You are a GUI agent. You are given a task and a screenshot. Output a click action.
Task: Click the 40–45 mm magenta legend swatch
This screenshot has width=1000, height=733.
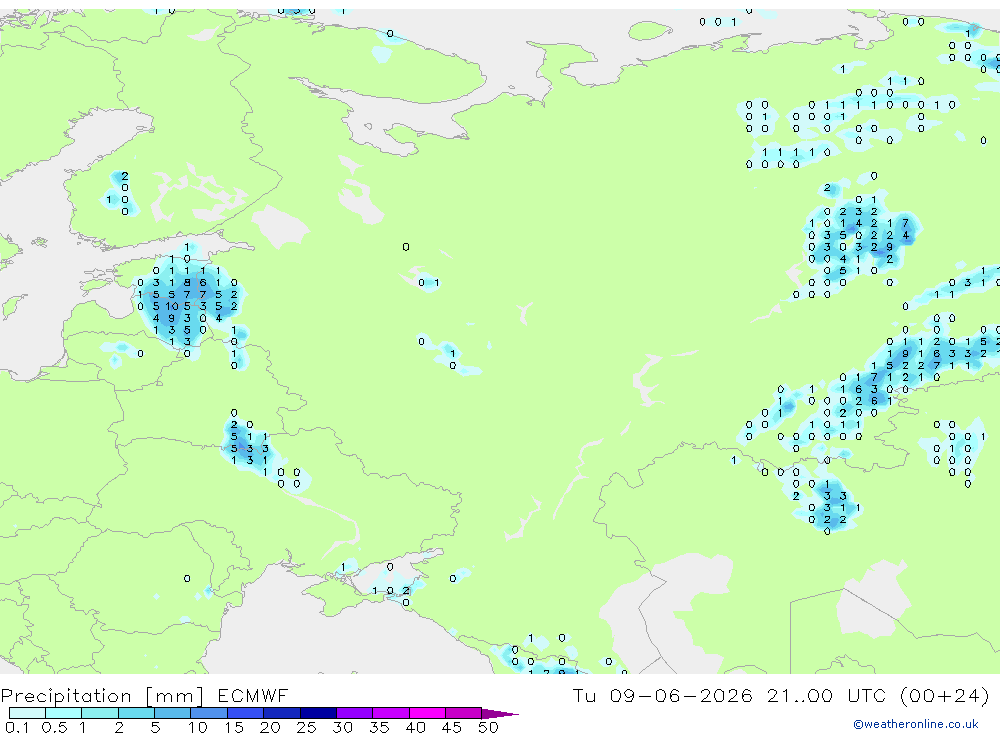pos(427,713)
